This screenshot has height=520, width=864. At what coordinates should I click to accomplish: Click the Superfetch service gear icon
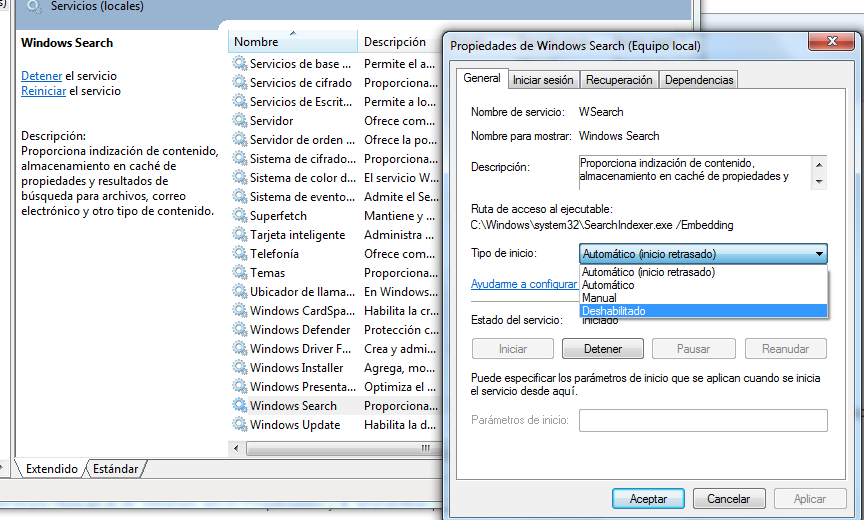239,216
